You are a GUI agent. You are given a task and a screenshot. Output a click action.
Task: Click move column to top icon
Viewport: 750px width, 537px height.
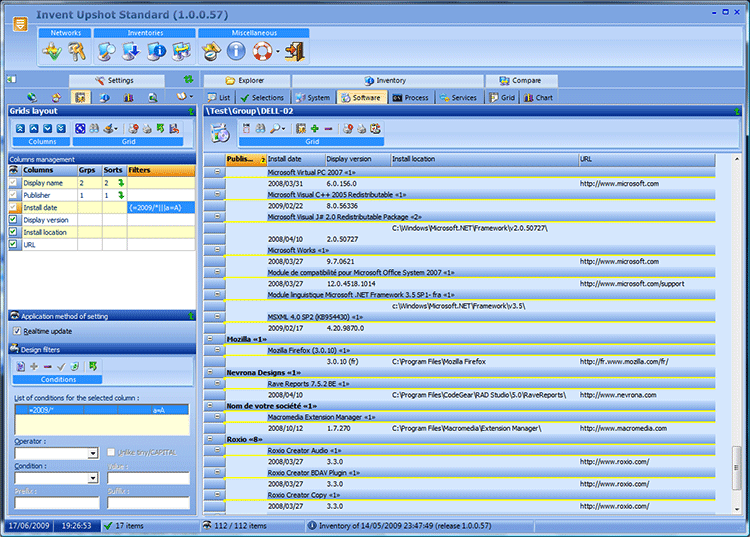tap(20, 129)
